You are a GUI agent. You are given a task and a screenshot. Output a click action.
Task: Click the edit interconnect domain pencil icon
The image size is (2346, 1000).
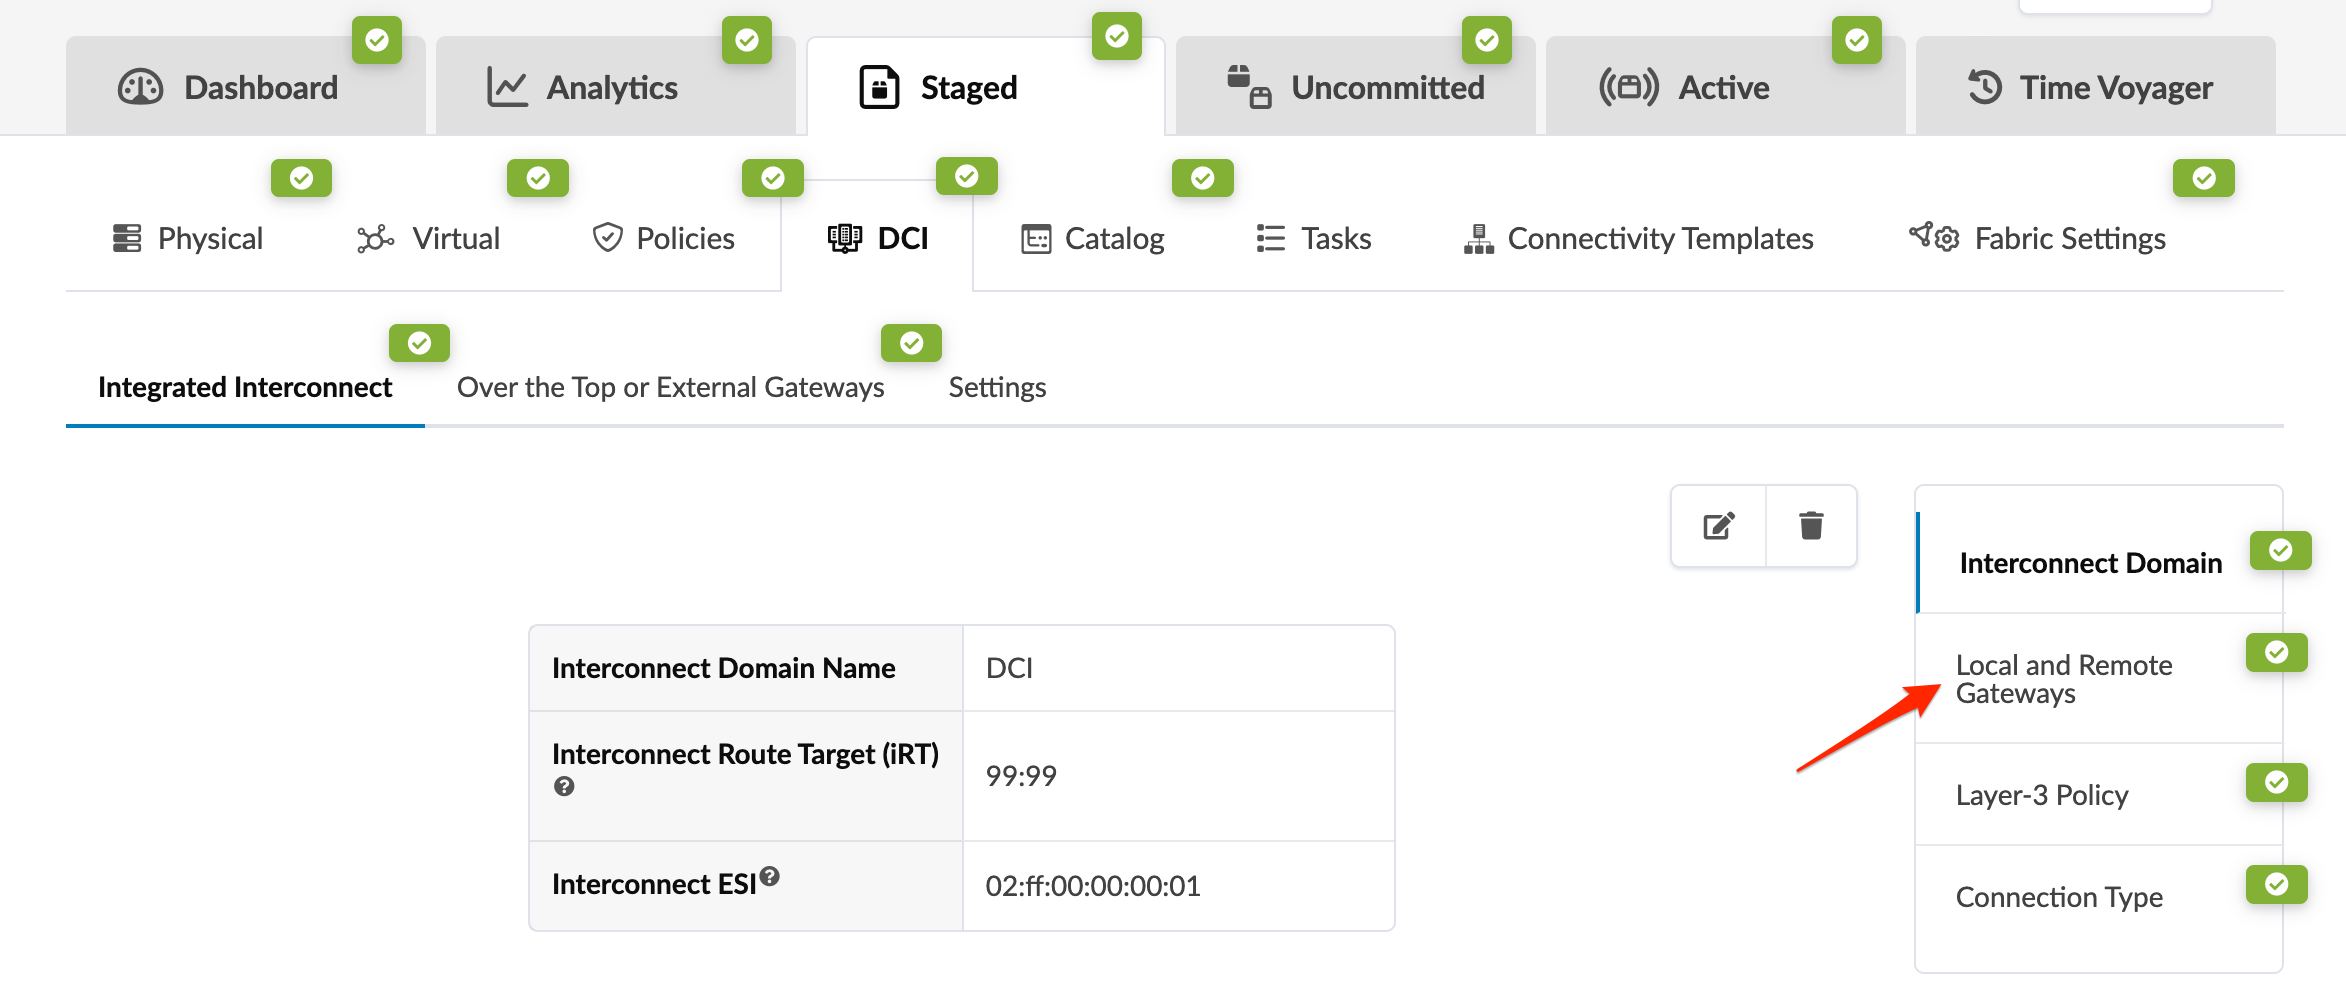tap(1718, 526)
